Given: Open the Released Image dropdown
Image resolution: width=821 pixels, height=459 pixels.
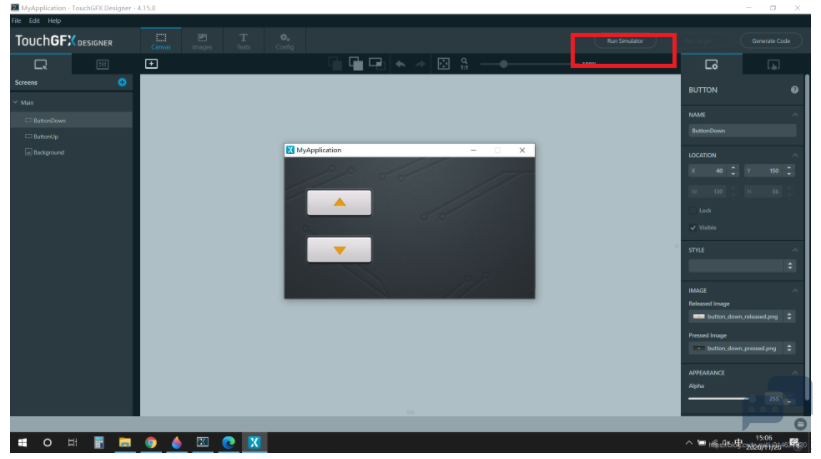Looking at the screenshot, I should pos(742,317).
